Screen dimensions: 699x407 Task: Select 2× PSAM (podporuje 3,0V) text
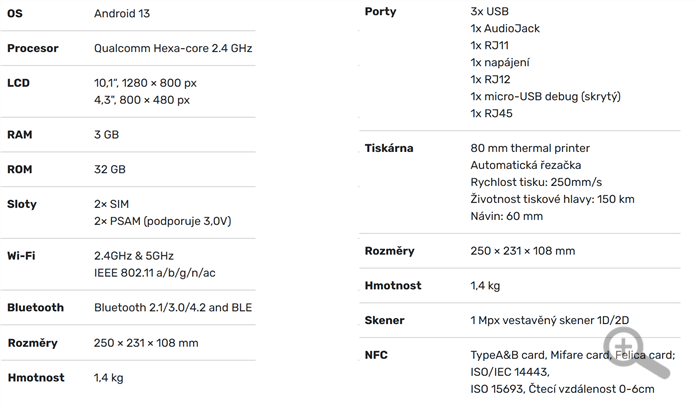pyautogui.click(x=163, y=221)
